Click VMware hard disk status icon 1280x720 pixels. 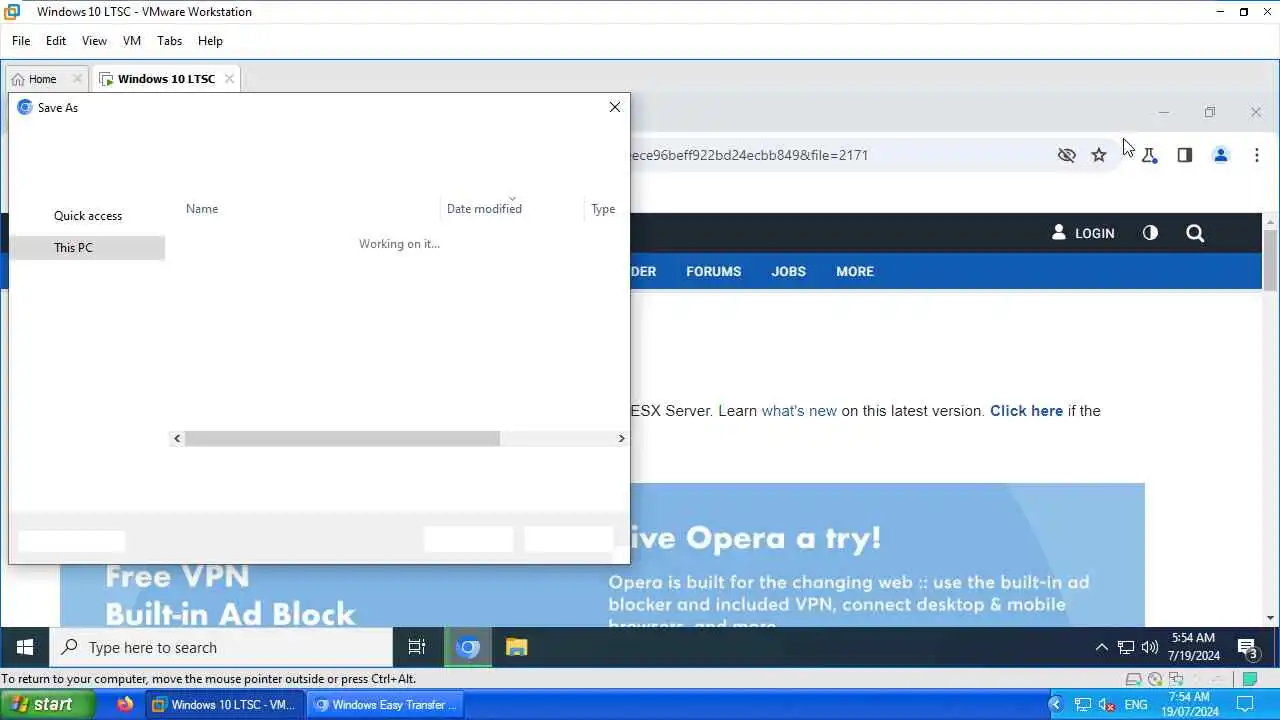pyautogui.click(x=1134, y=679)
